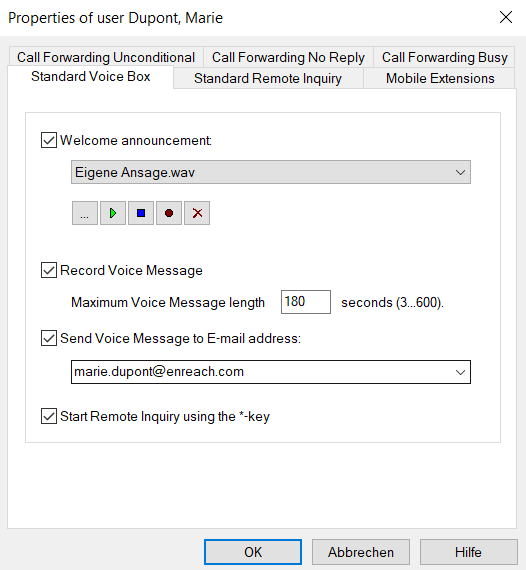526x570 pixels.
Task: Select Call Forwarding Busy tab
Action: (444, 57)
